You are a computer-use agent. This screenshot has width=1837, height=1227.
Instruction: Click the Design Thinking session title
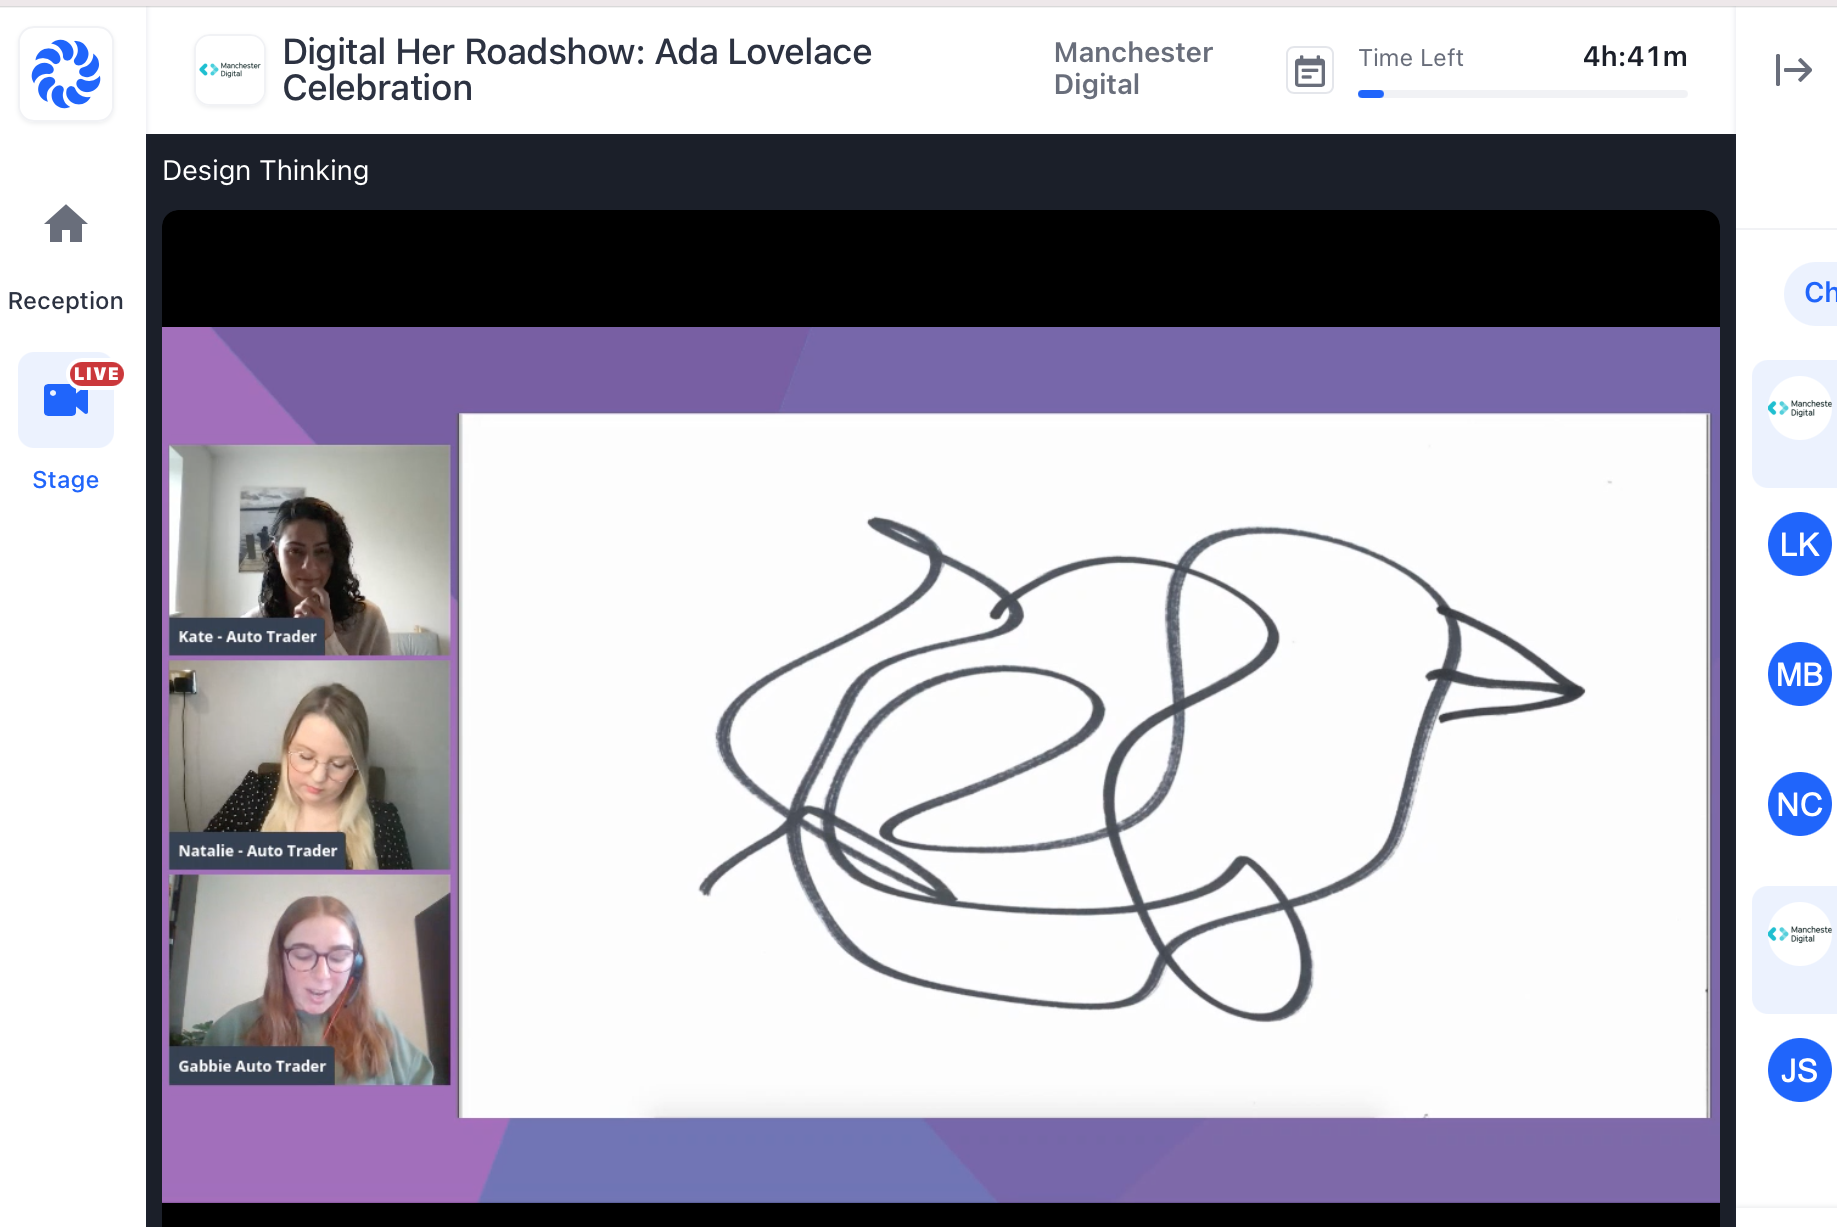click(x=265, y=171)
